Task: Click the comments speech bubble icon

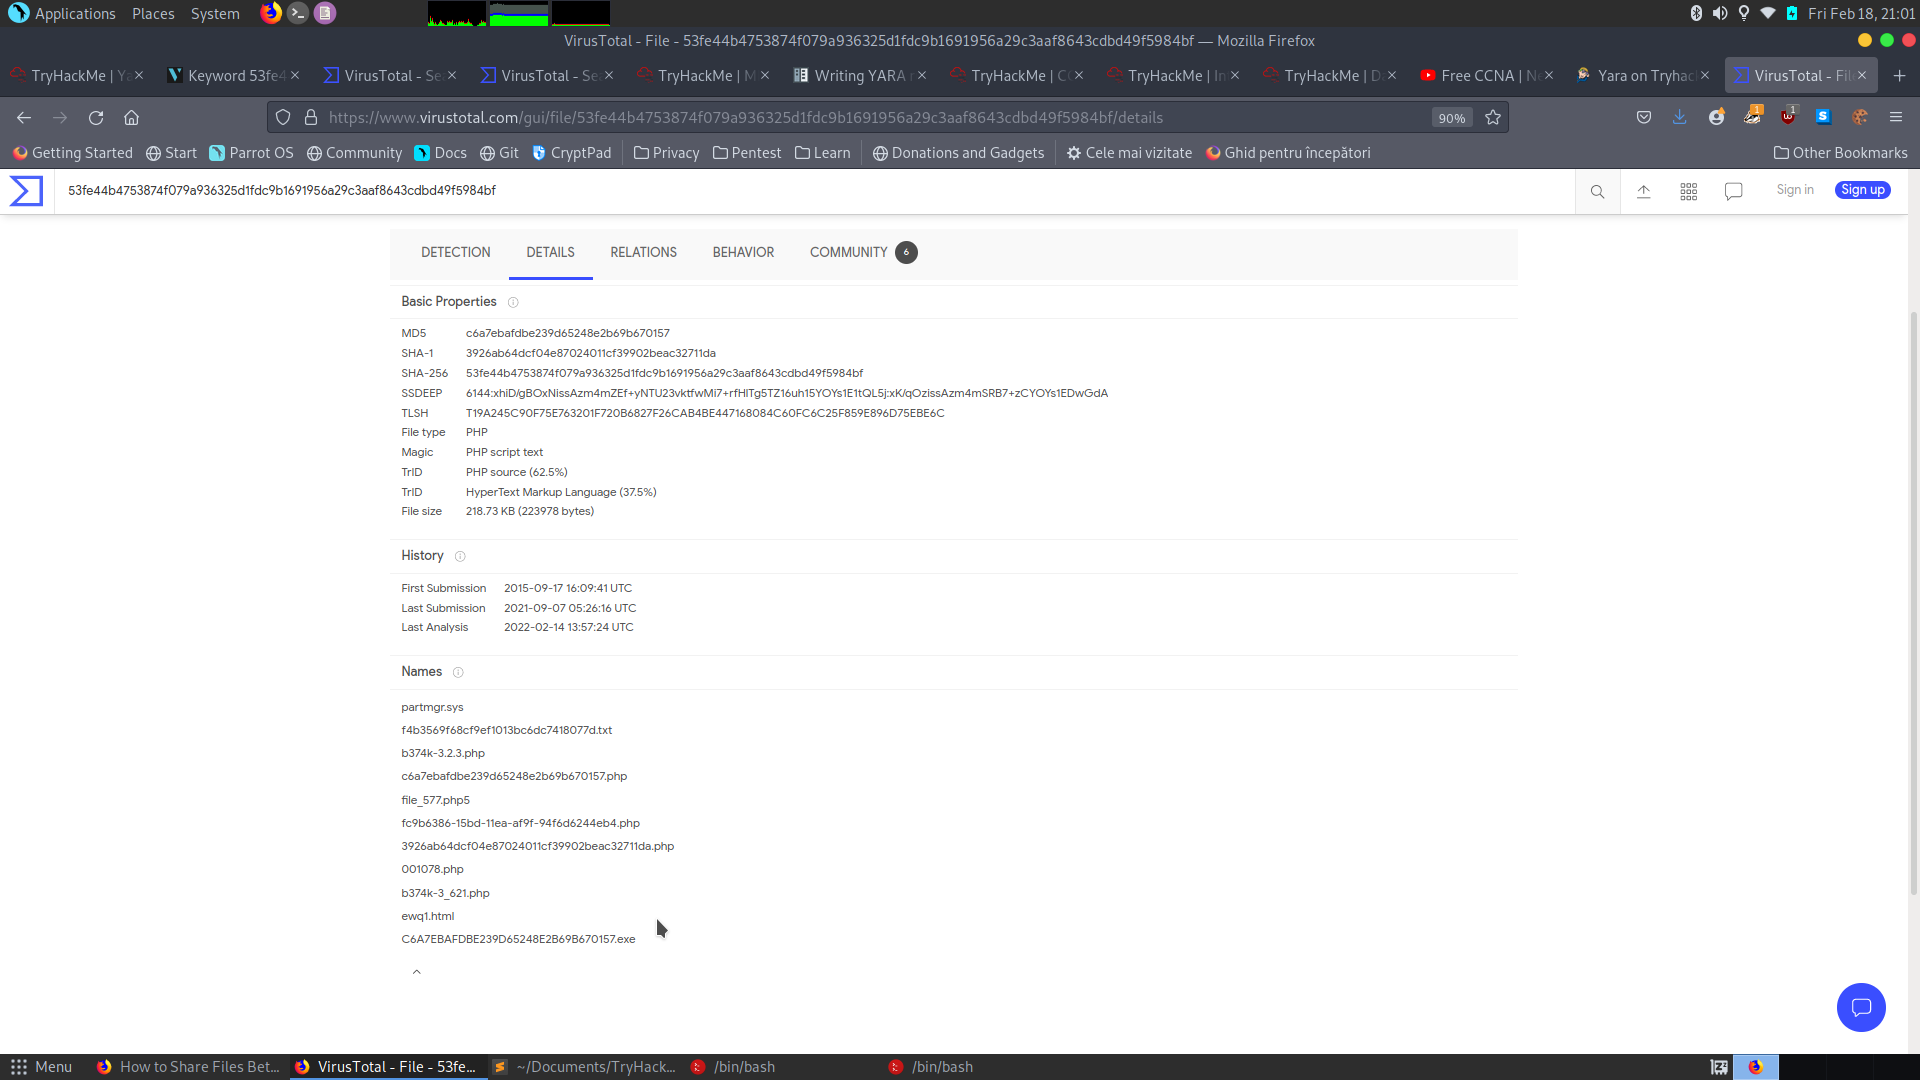Action: click(1733, 191)
